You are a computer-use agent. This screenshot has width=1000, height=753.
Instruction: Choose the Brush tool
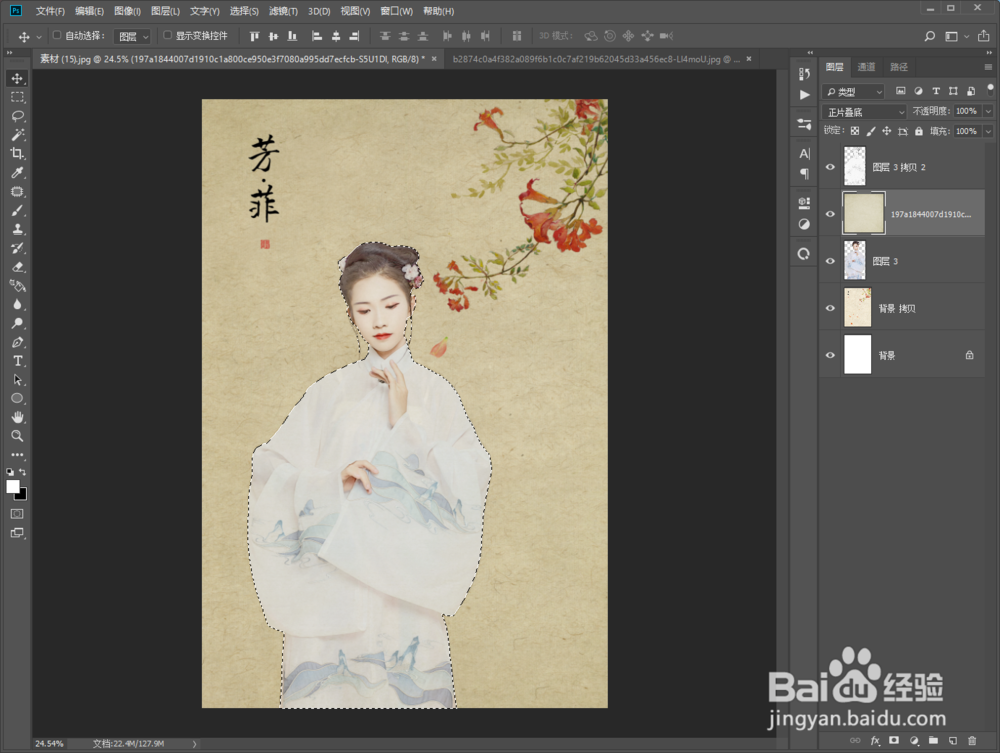pos(17,210)
